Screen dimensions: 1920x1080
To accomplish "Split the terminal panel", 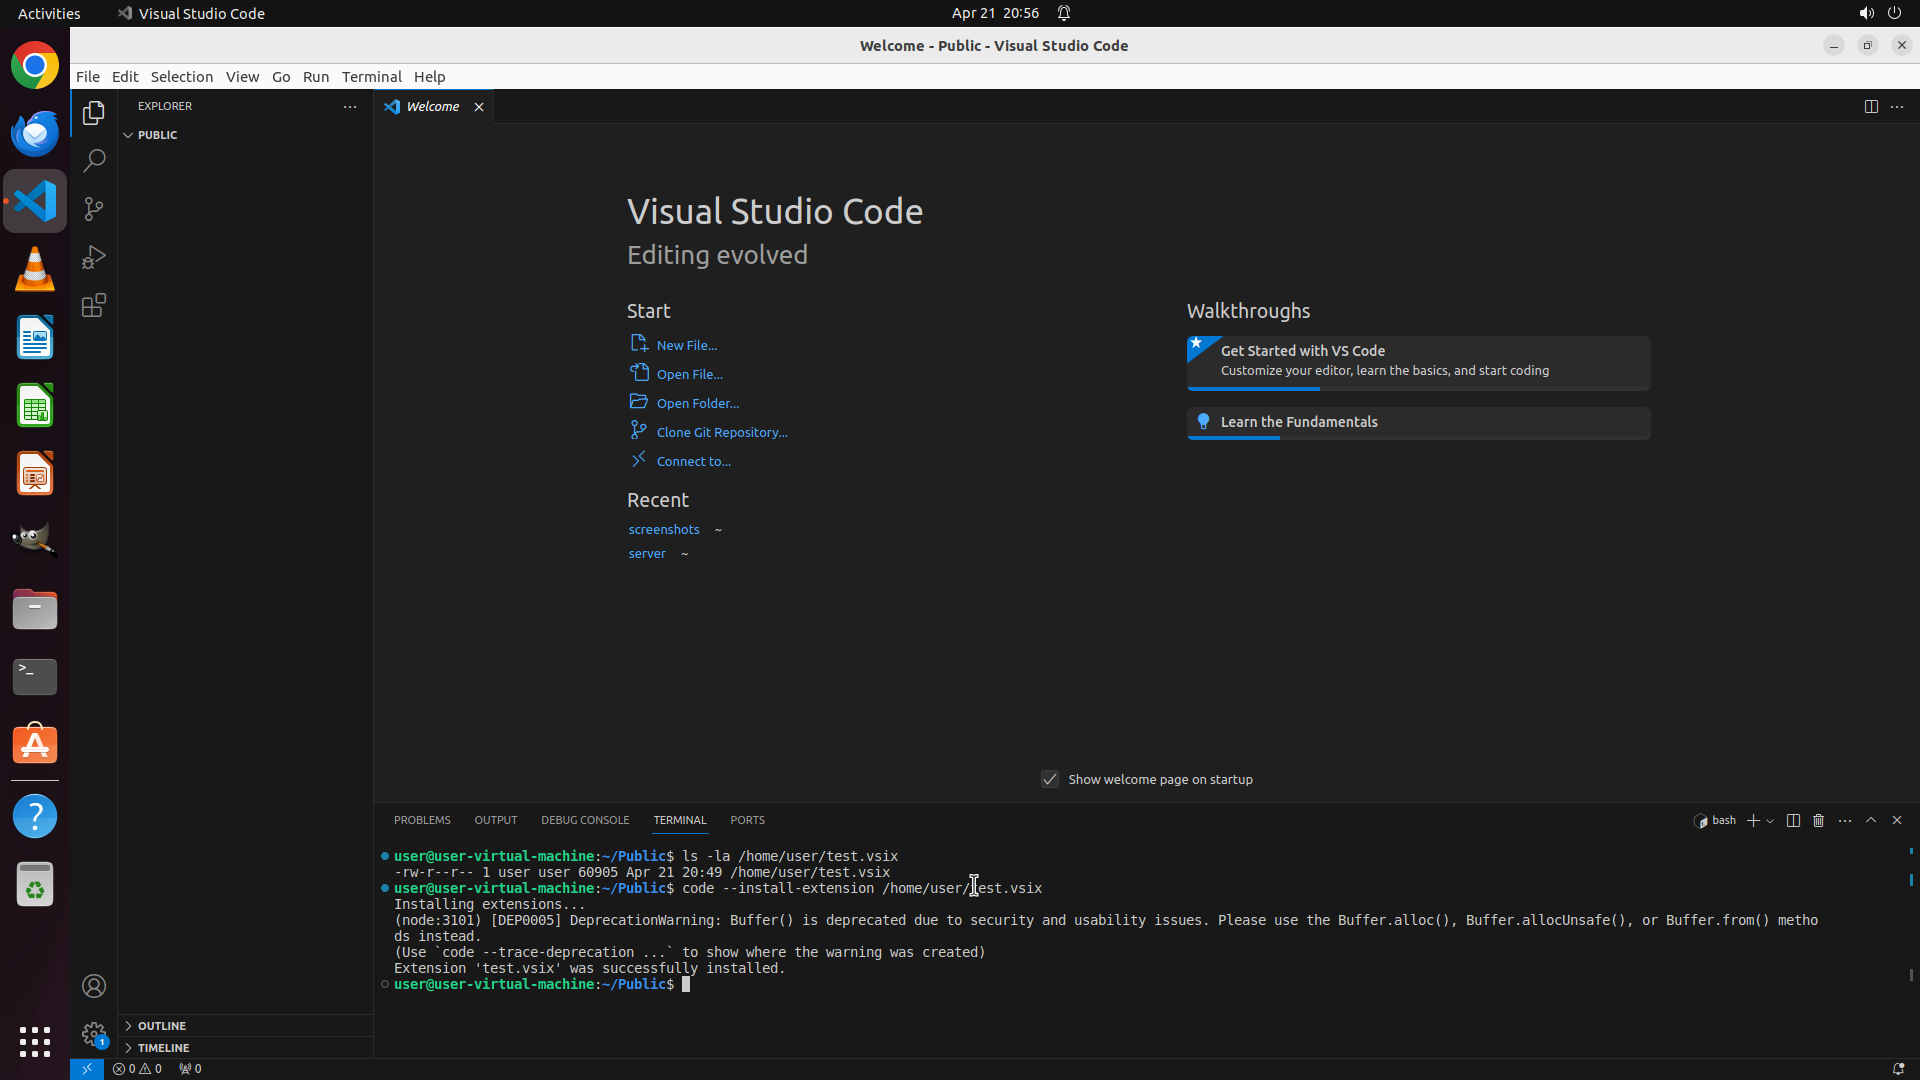I will (x=1793, y=820).
